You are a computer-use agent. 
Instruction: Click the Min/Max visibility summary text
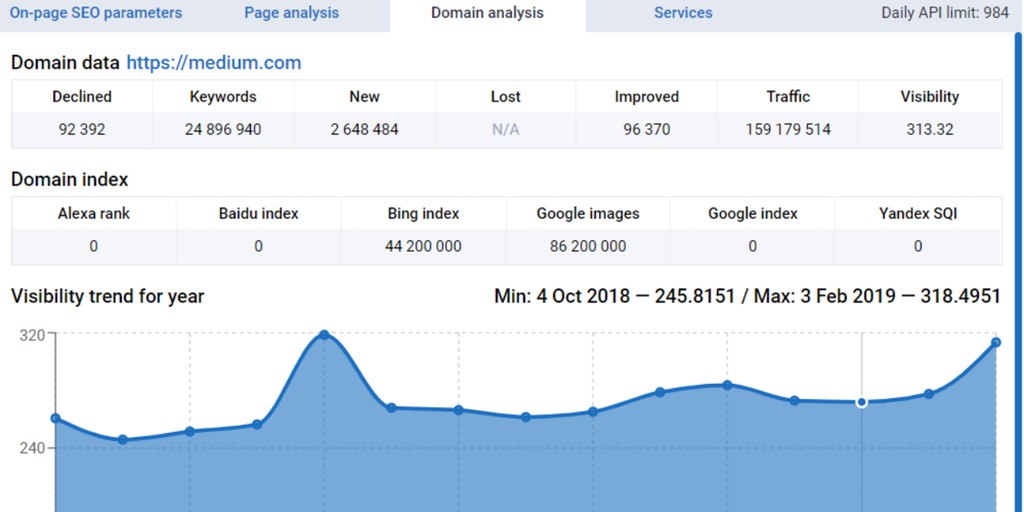[x=747, y=296]
